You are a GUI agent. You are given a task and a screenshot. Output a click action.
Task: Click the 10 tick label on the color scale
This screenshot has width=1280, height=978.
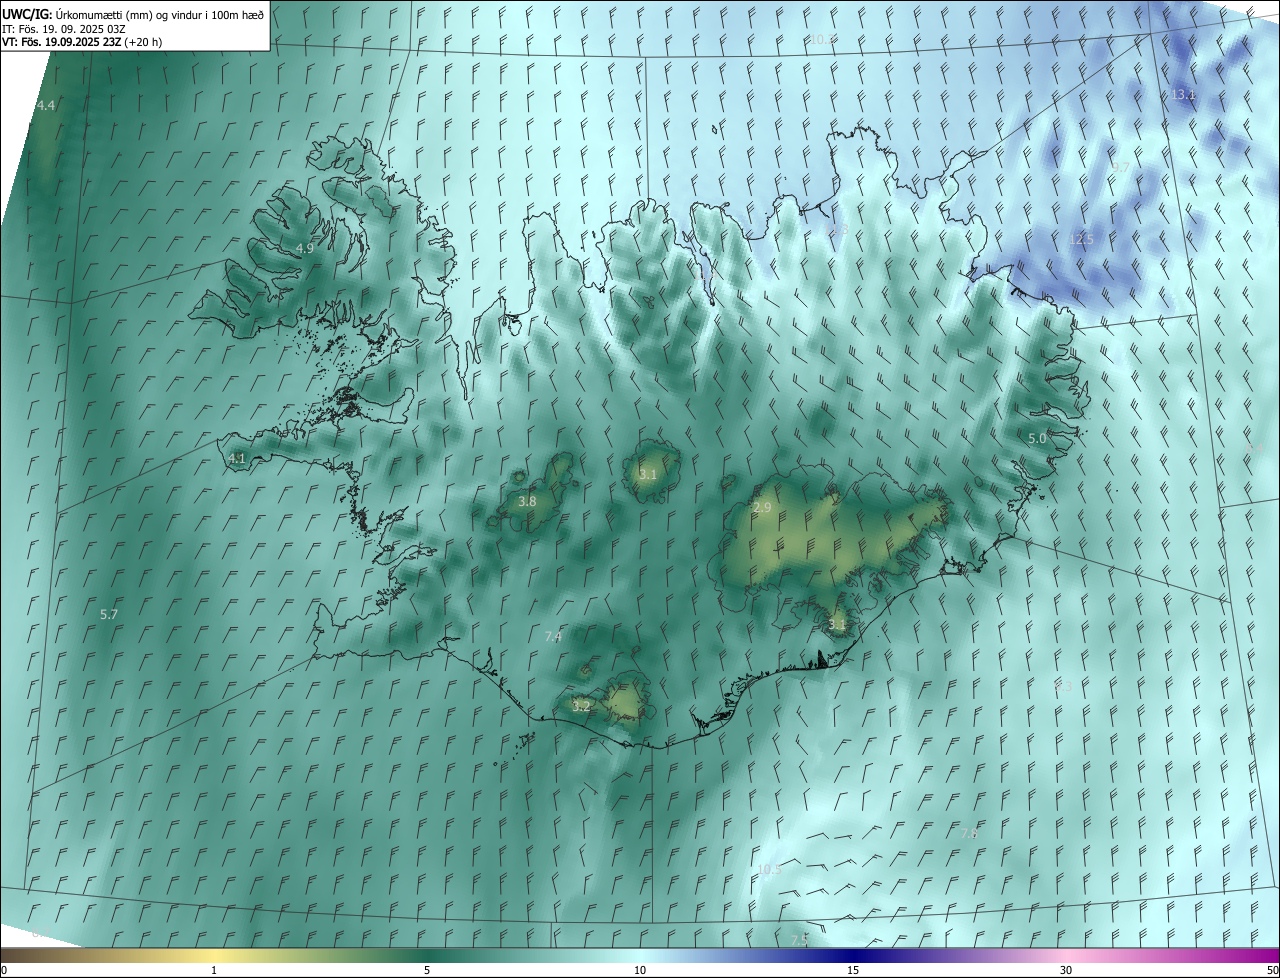pos(640,970)
